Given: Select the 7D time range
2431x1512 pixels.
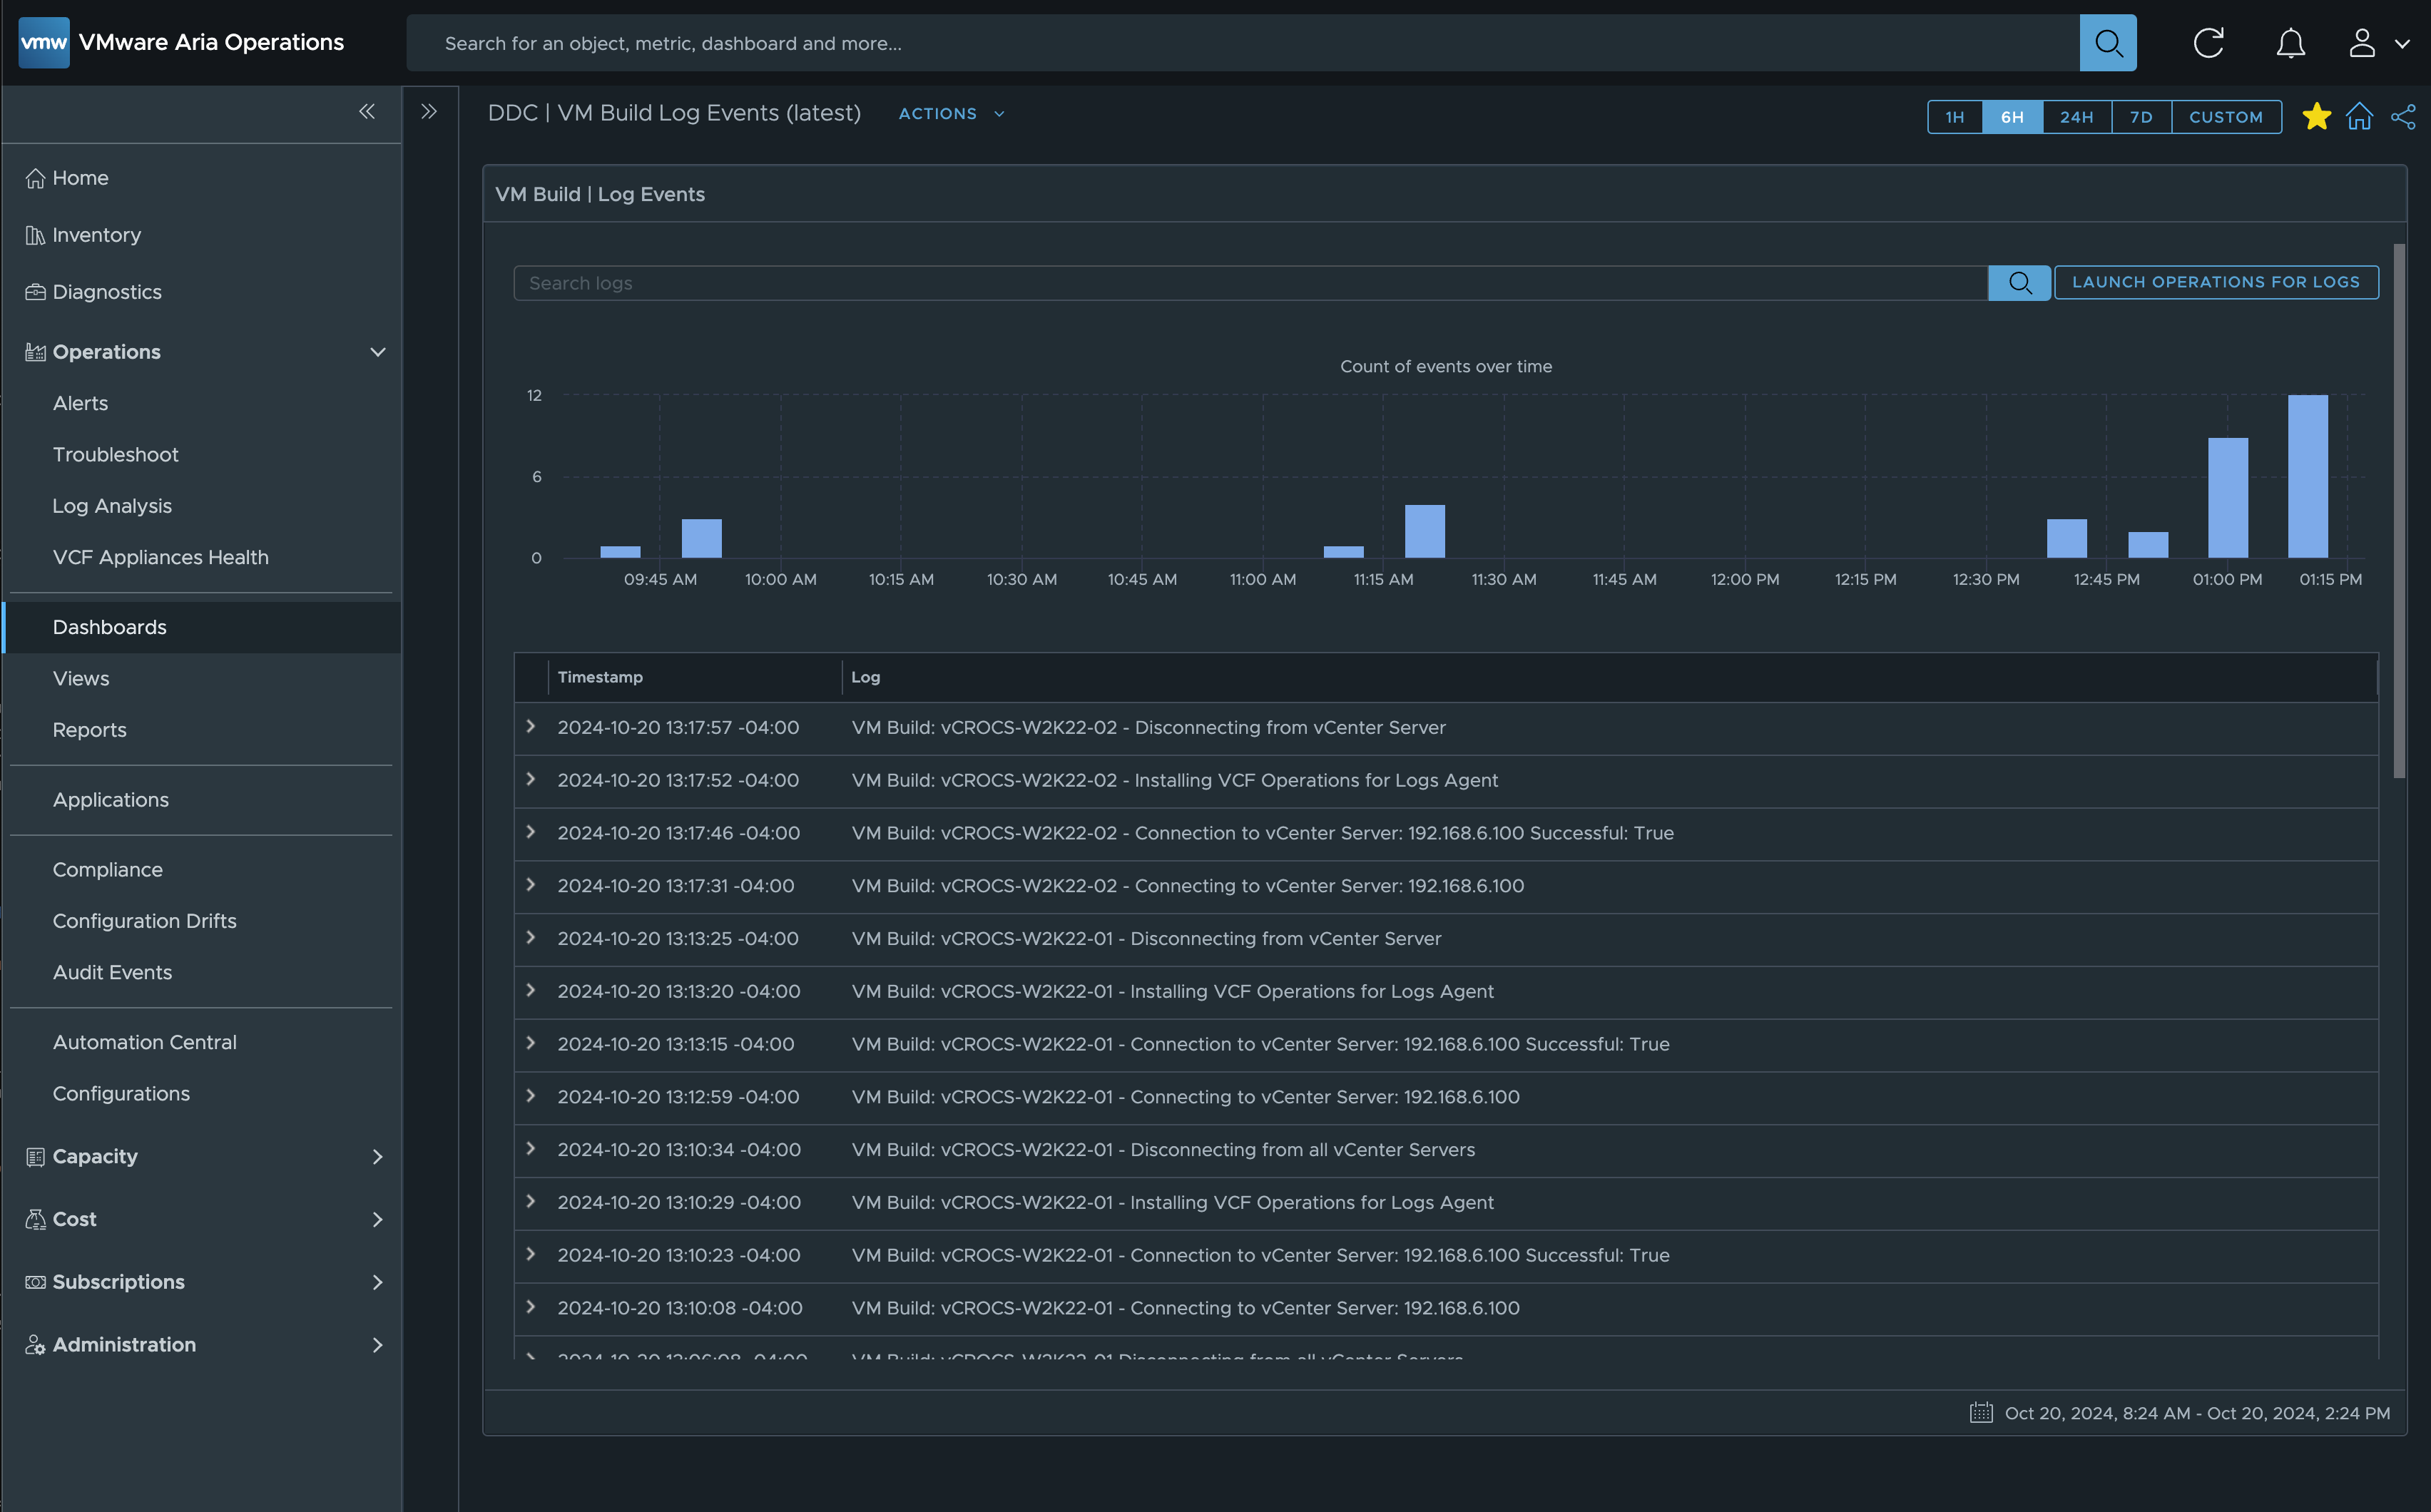Looking at the screenshot, I should (x=2140, y=117).
